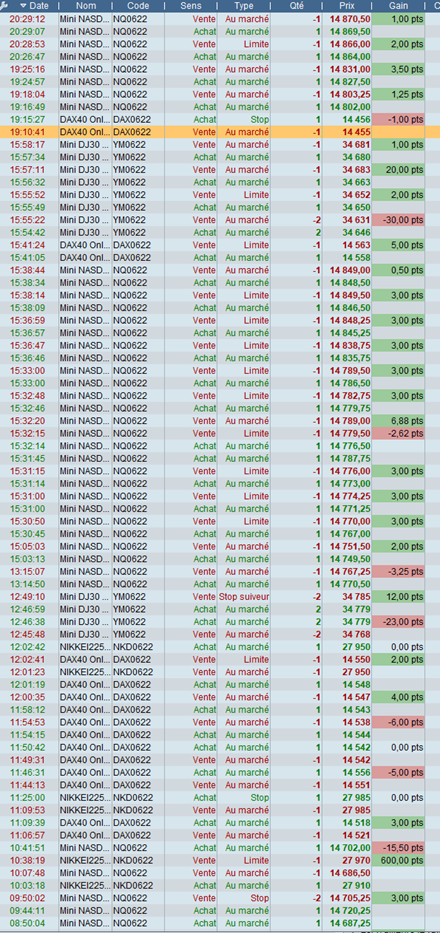The image size is (440, 933).
Task: Click the price 14 686,50
Action: [x=350, y=873]
